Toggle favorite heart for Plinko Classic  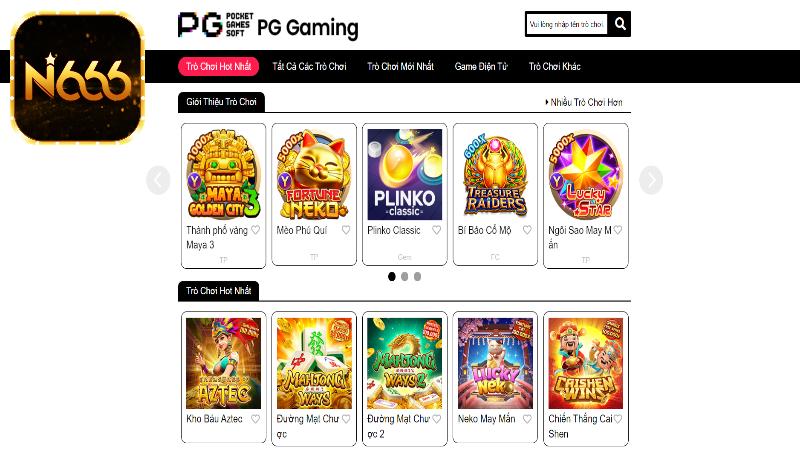click(437, 230)
